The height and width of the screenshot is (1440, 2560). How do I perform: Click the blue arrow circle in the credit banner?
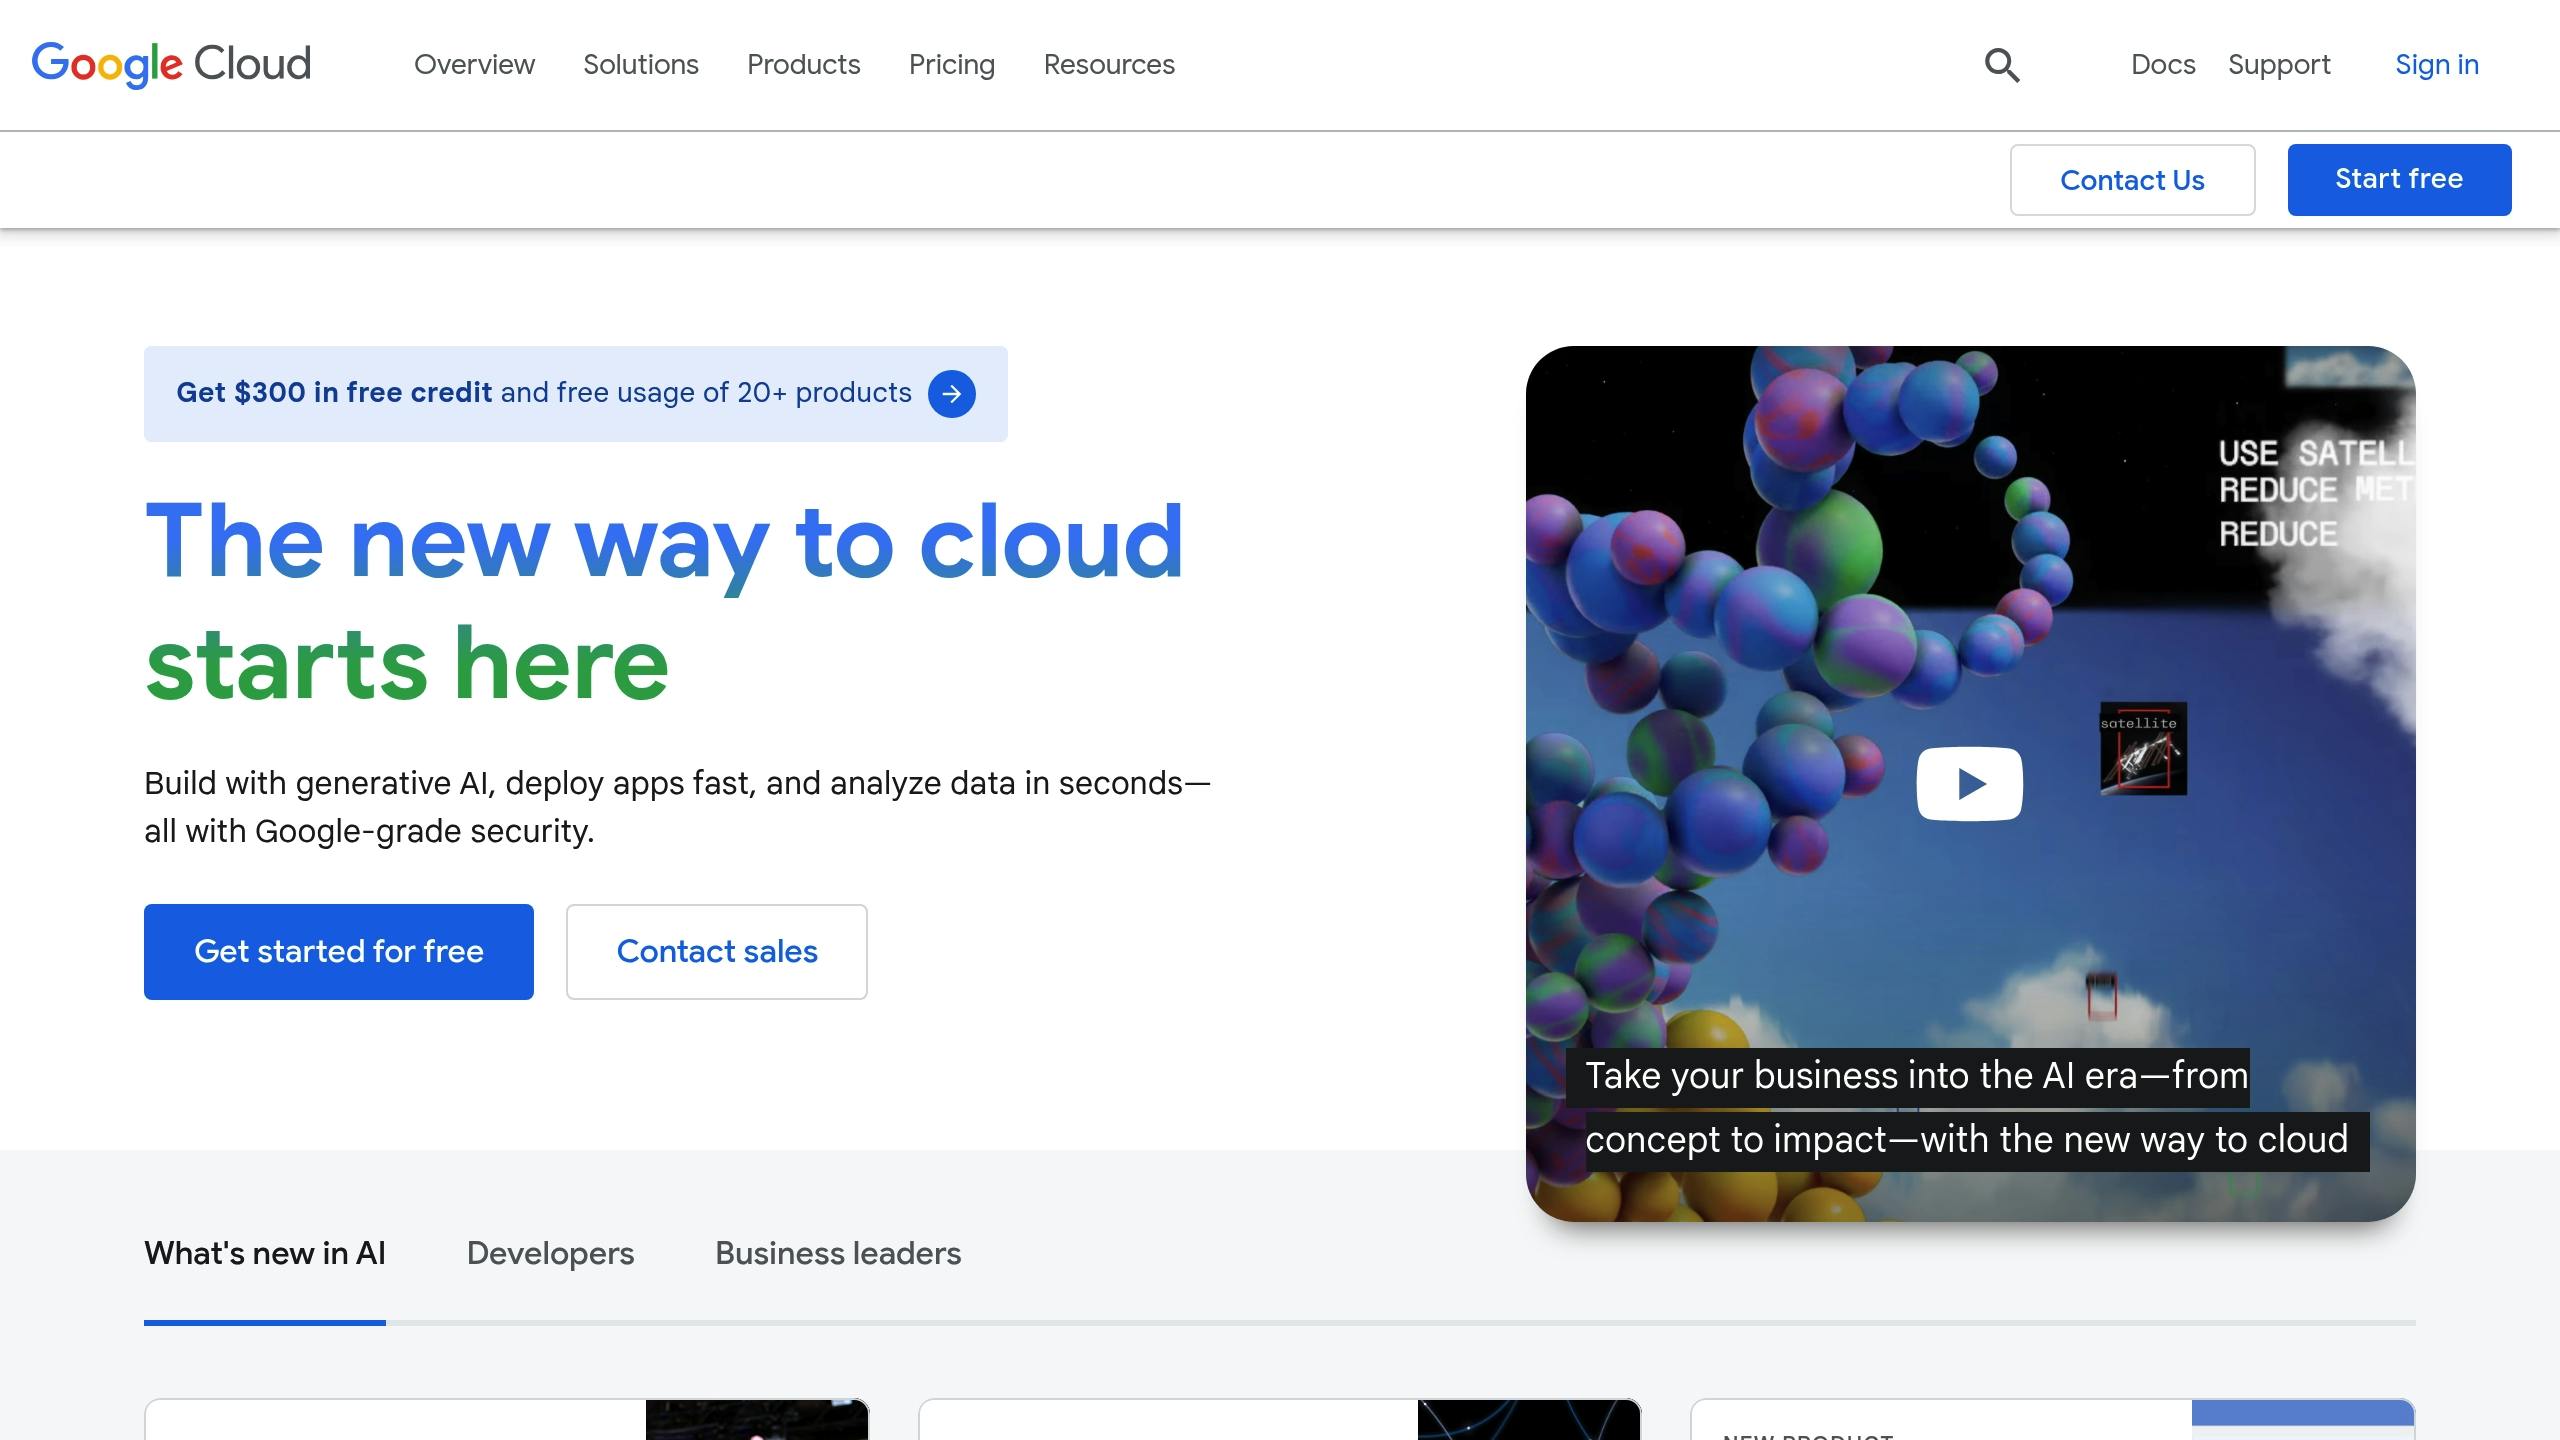click(951, 393)
